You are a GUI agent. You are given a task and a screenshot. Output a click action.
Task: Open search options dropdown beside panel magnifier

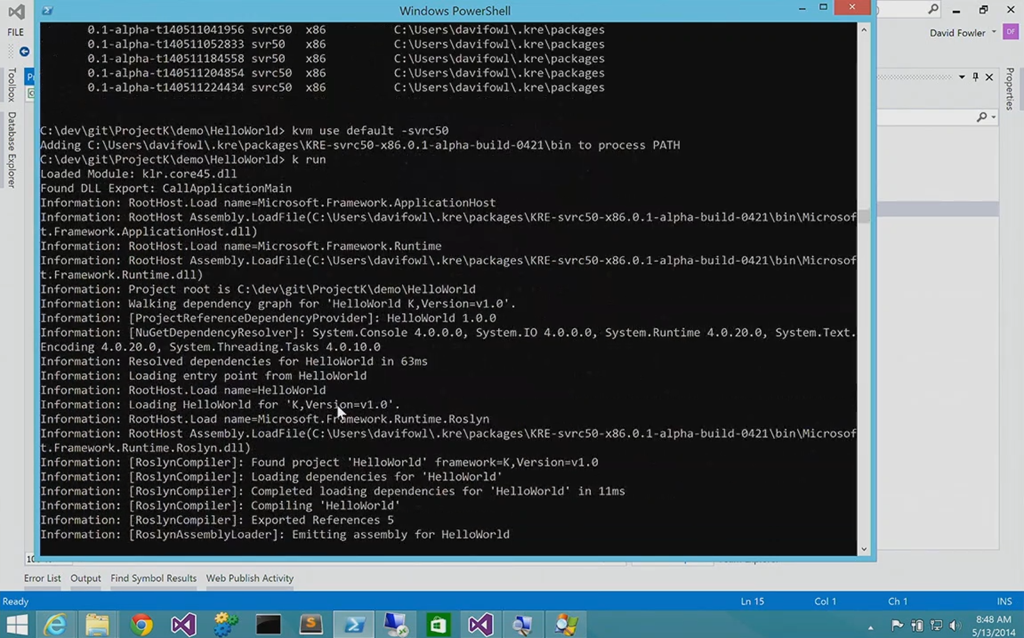point(993,118)
